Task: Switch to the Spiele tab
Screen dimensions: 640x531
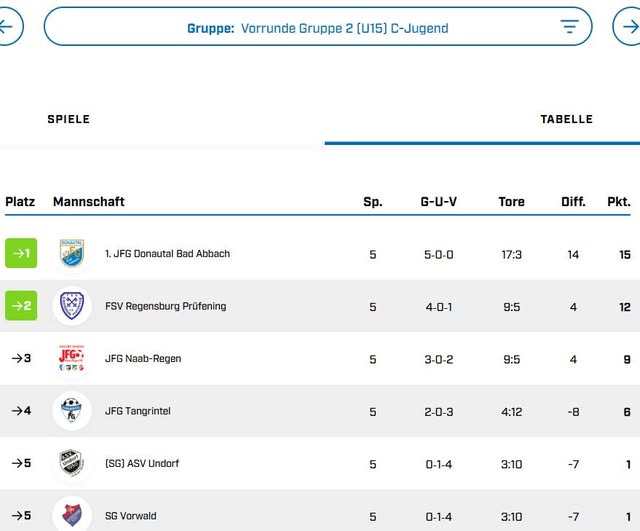Action: point(69,119)
